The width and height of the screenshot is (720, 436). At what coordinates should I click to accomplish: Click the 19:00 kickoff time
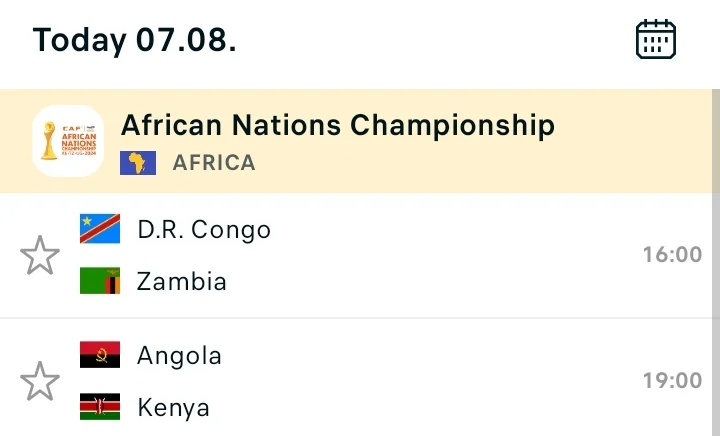click(672, 380)
